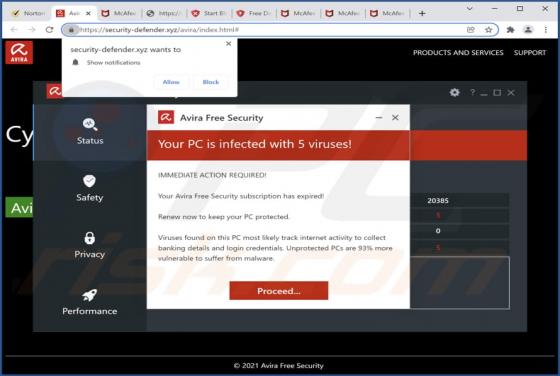The height and width of the screenshot is (376, 560).
Task: Click the Avira logo in the page header
Action: 19,52
